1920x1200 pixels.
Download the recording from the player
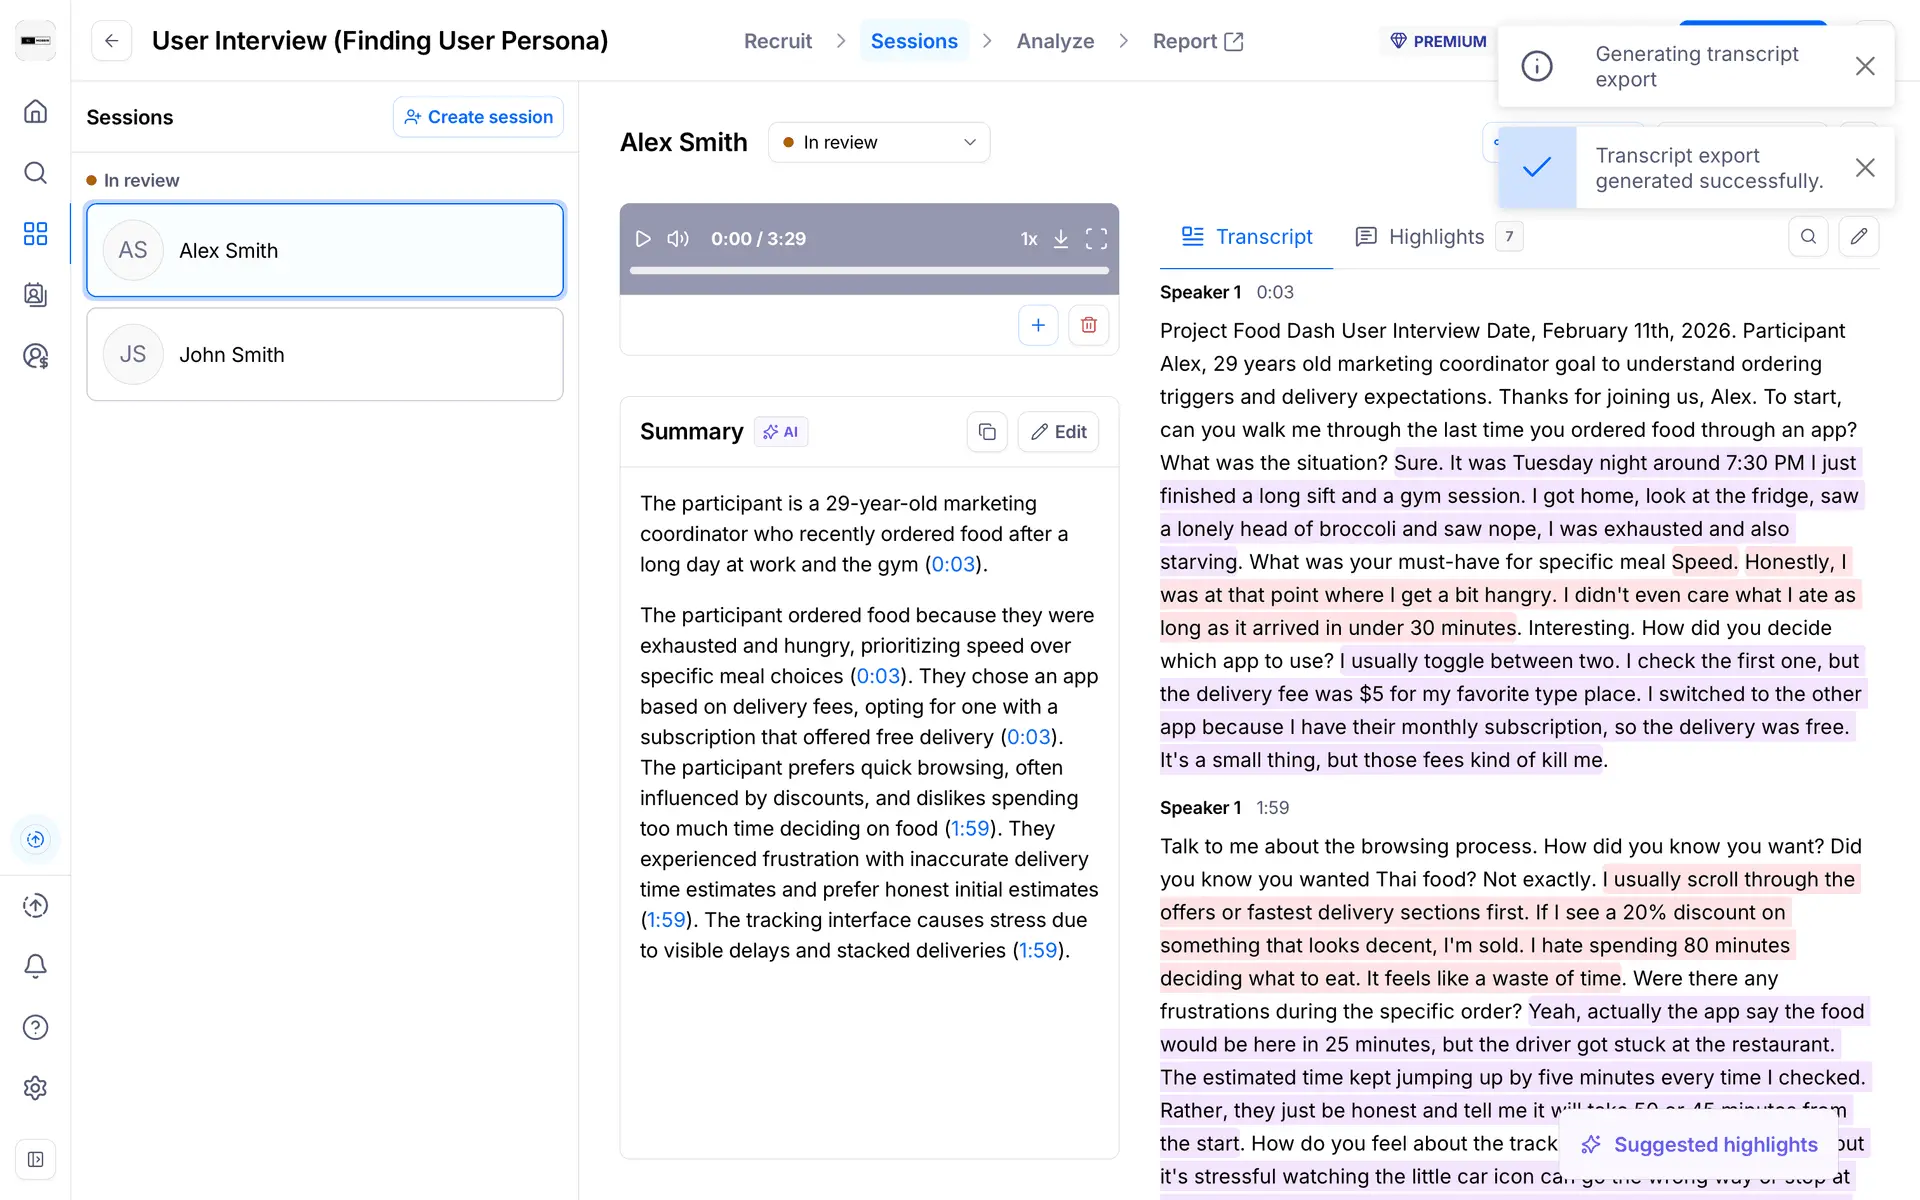coord(1061,239)
